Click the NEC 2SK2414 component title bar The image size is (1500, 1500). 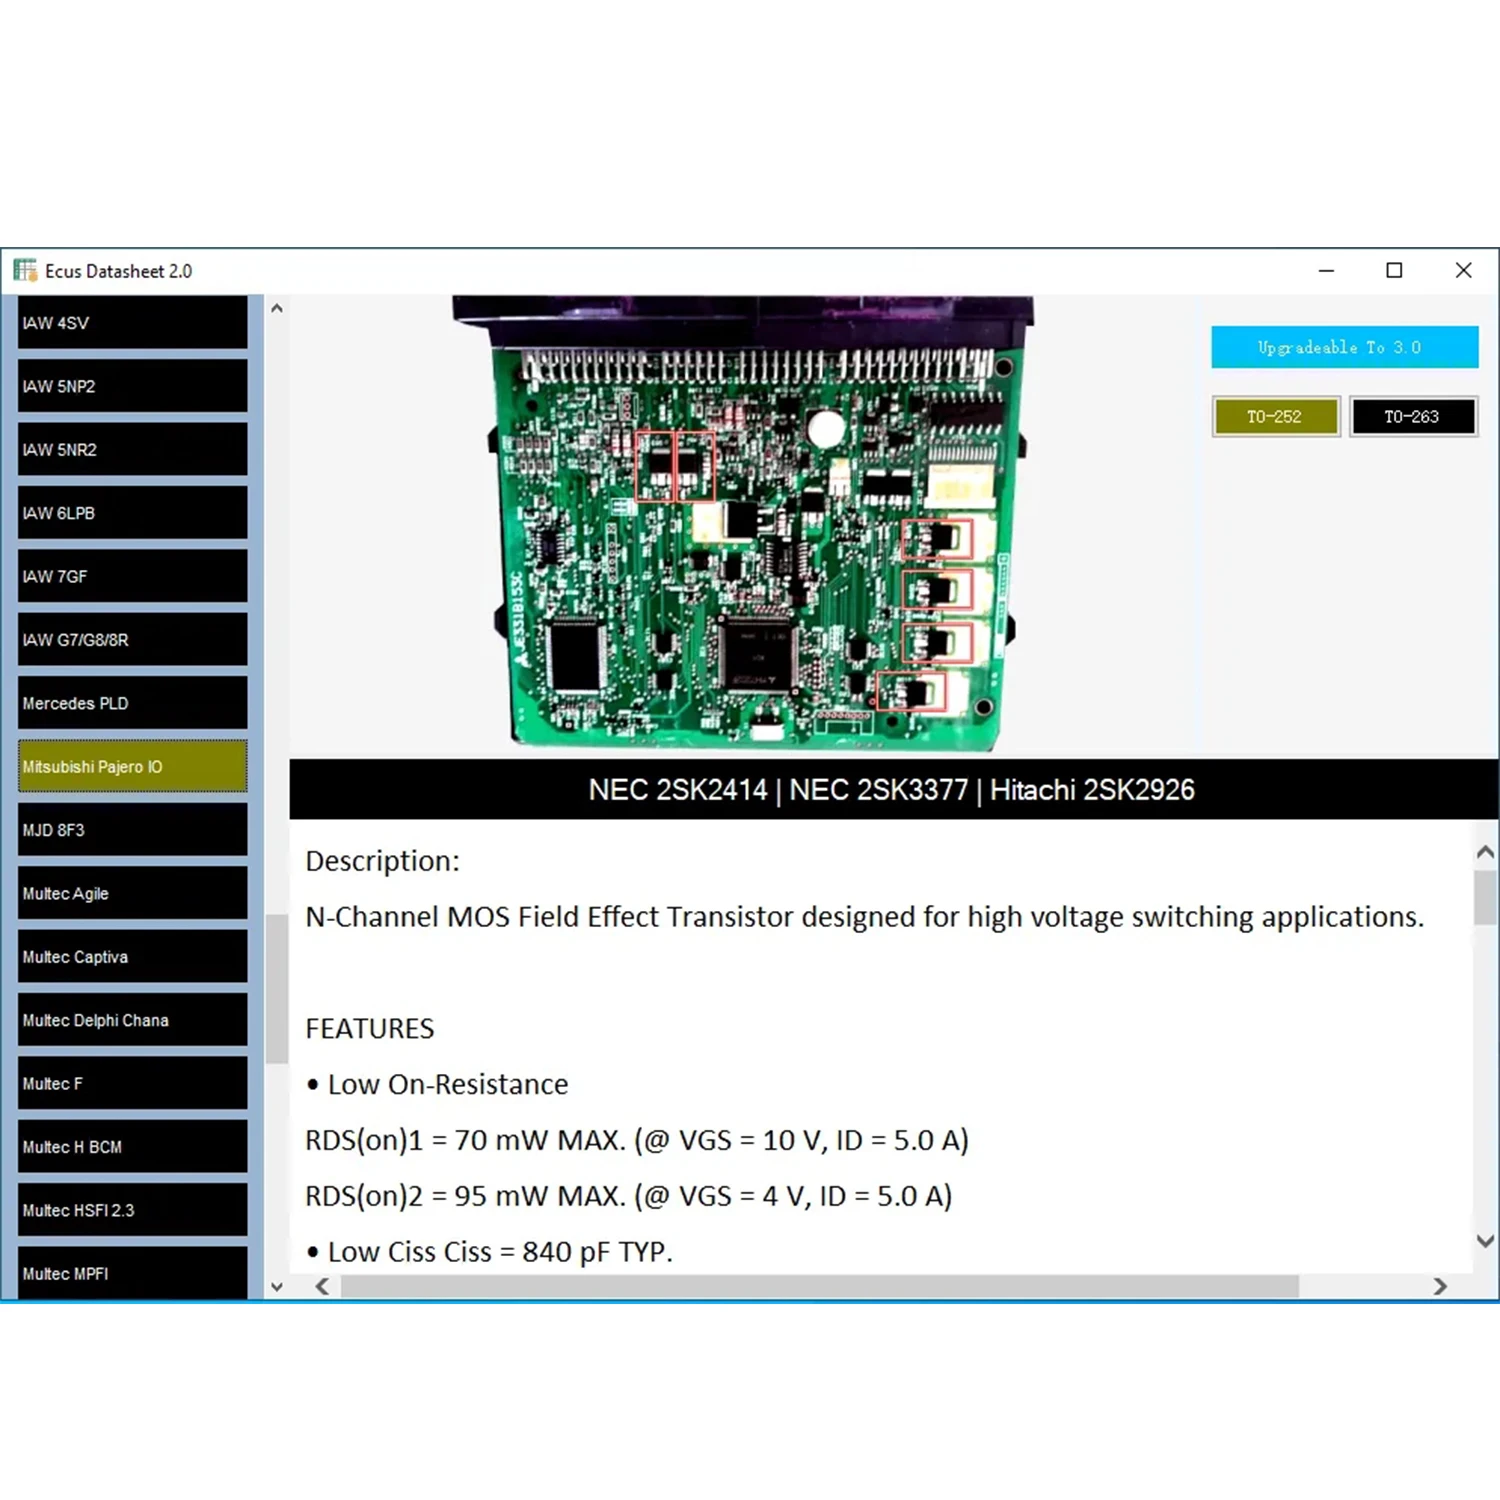[x=892, y=790]
